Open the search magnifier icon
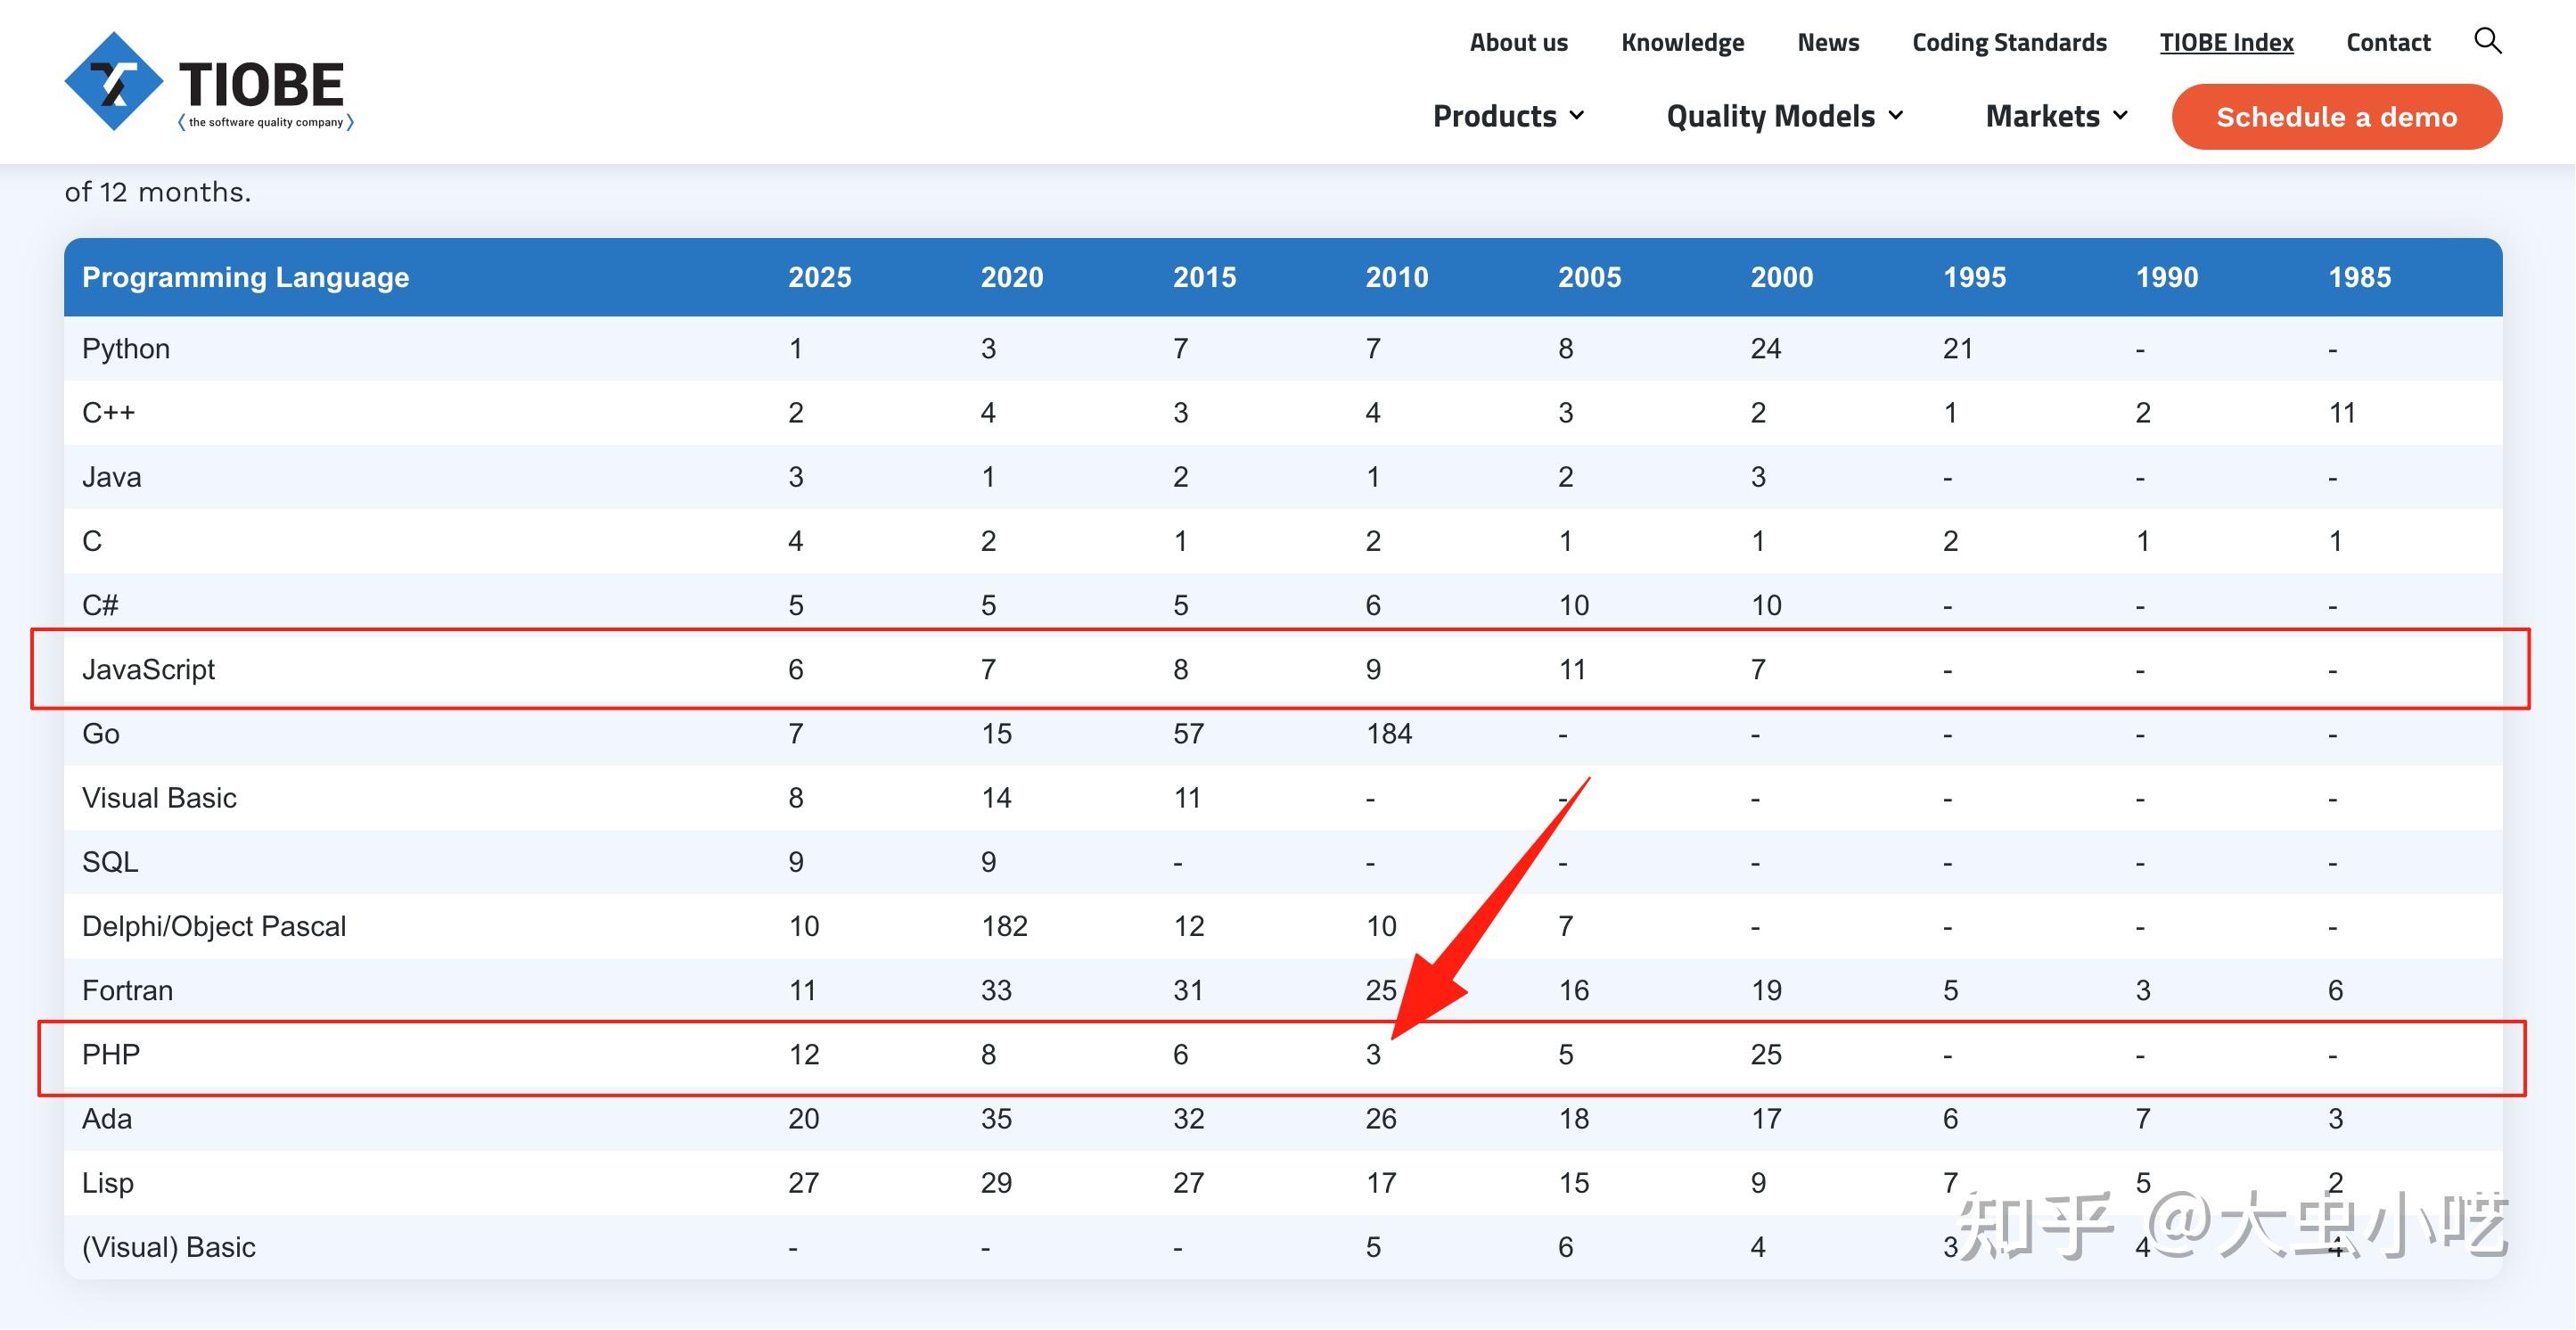2576x1330 pixels. click(x=2487, y=41)
